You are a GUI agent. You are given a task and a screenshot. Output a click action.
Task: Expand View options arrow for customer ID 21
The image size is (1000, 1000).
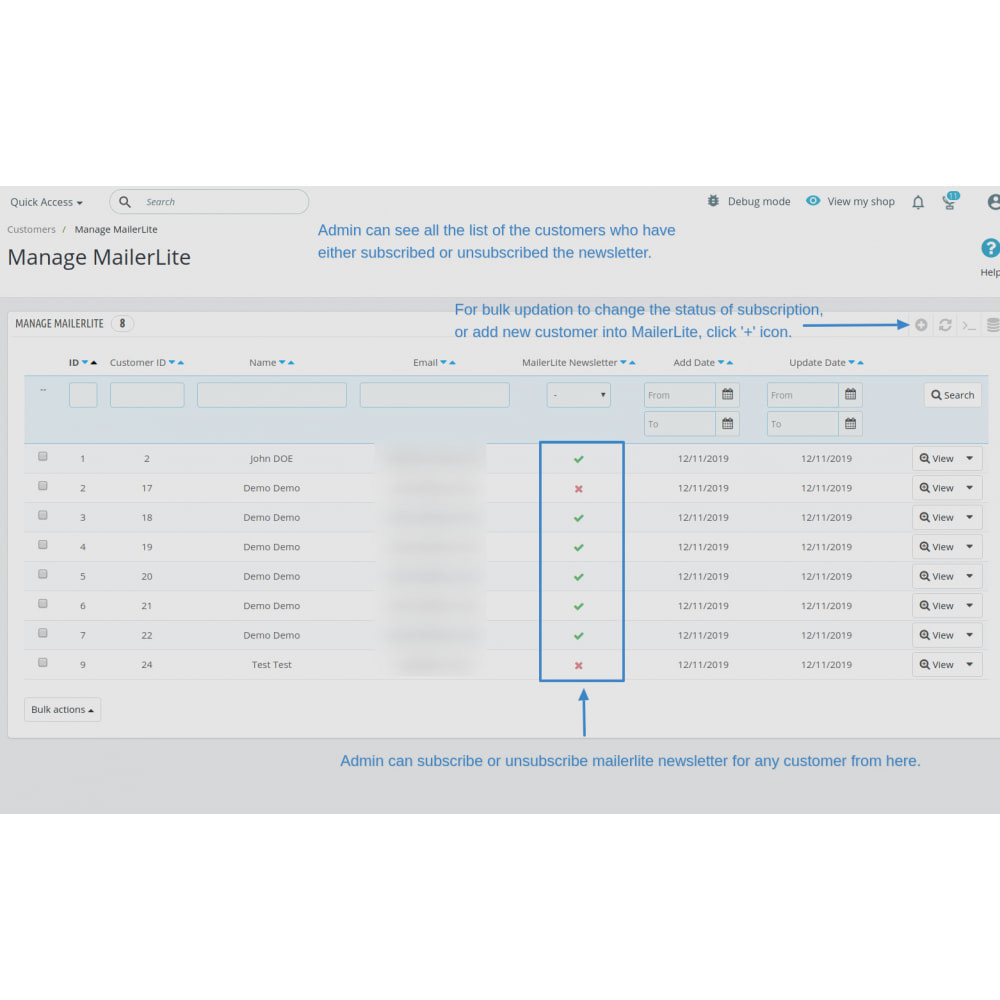tap(969, 606)
